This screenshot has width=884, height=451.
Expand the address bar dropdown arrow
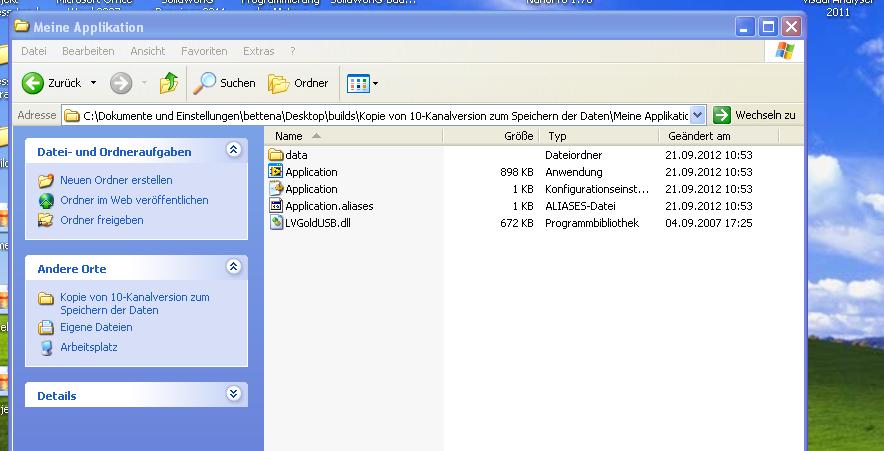click(x=697, y=115)
